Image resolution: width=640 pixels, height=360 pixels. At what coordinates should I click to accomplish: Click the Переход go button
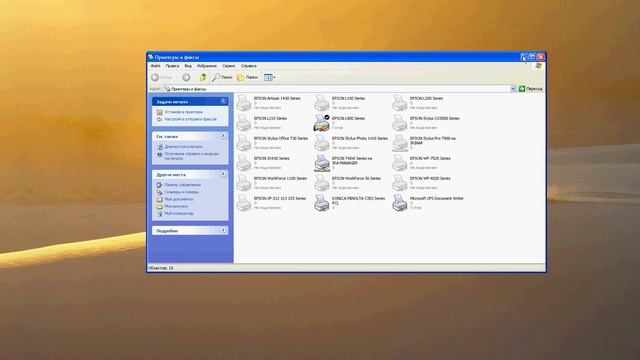(531, 89)
